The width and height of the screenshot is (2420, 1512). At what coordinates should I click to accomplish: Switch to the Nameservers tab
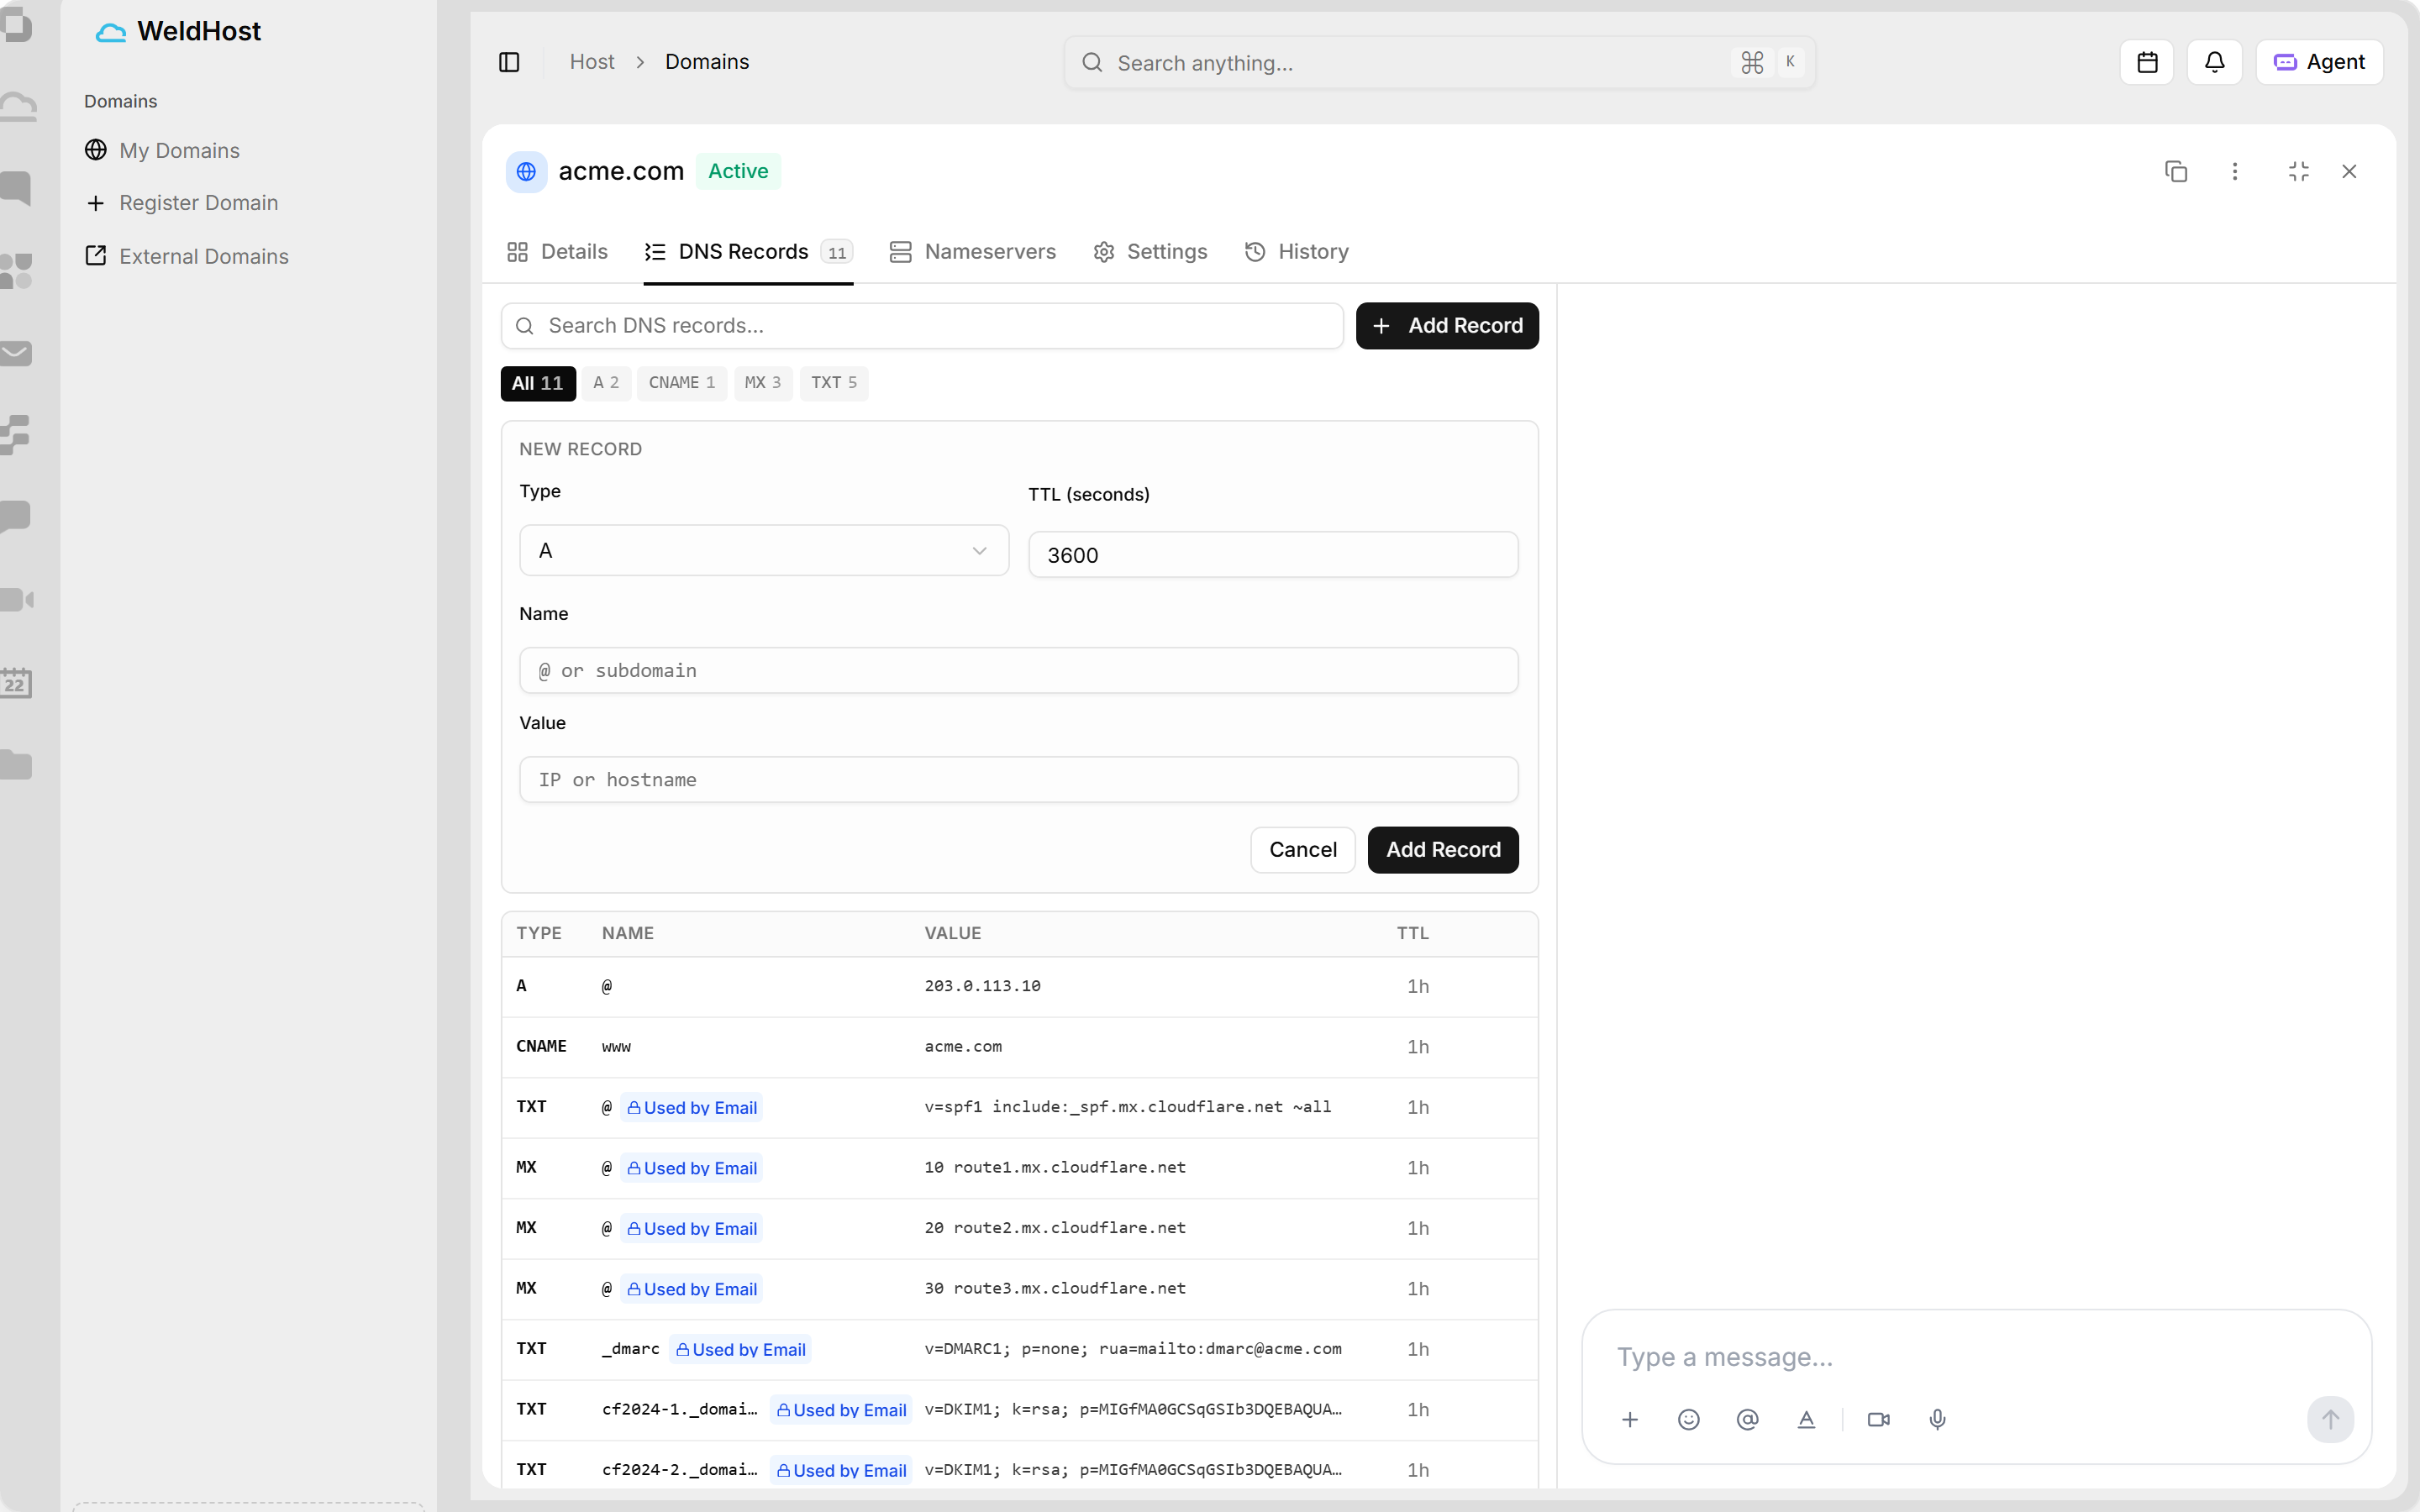[x=972, y=252]
